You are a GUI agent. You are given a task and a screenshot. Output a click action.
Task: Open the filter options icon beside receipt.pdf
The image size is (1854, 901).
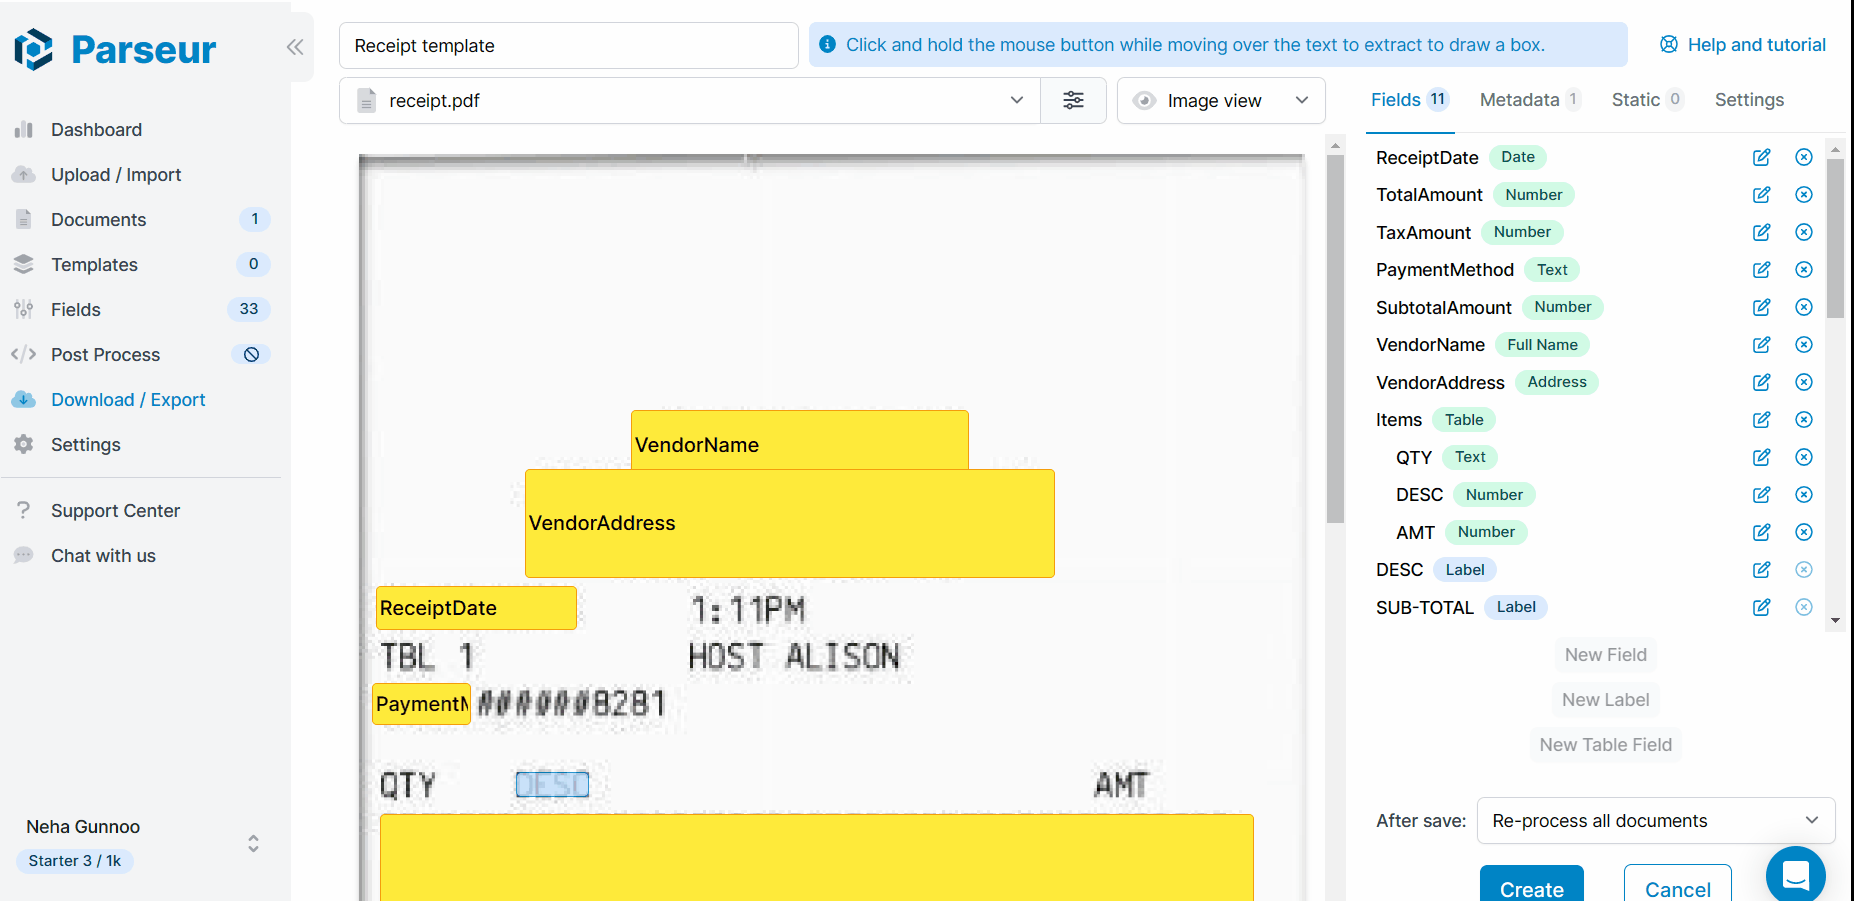pos(1073,100)
